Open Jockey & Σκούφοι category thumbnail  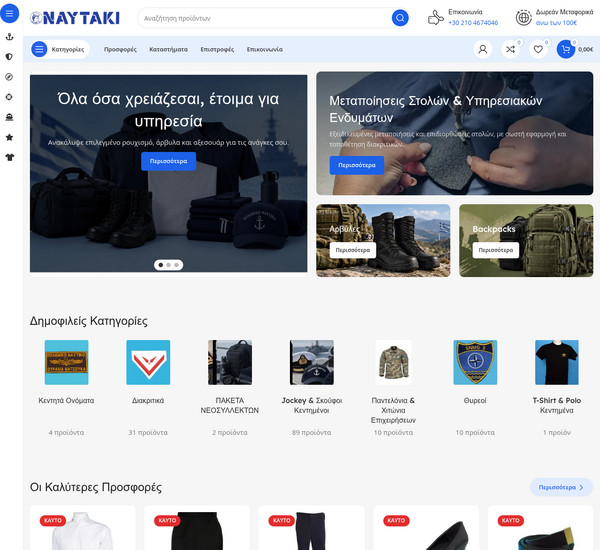click(x=312, y=362)
